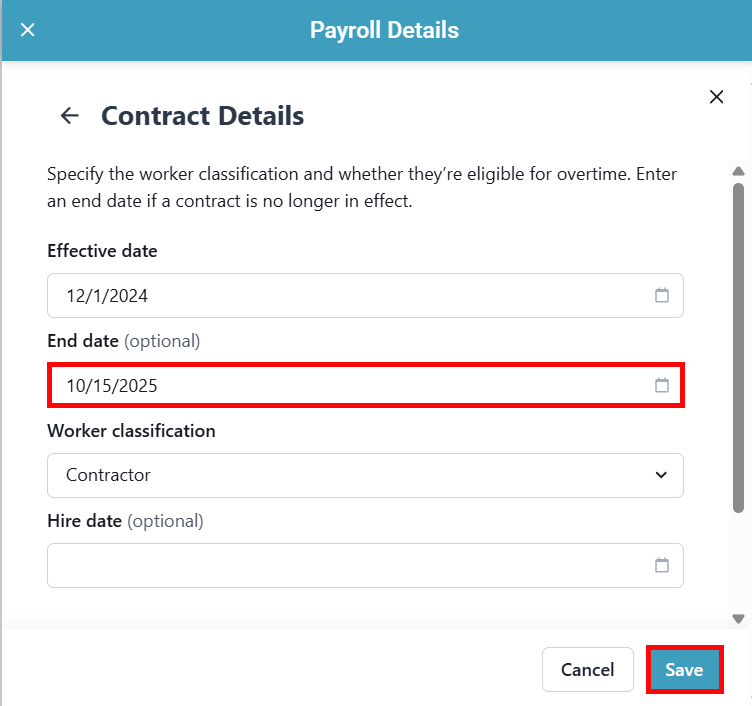The width and height of the screenshot is (752, 706).
Task: Save the contract details
Action: pyautogui.click(x=684, y=670)
